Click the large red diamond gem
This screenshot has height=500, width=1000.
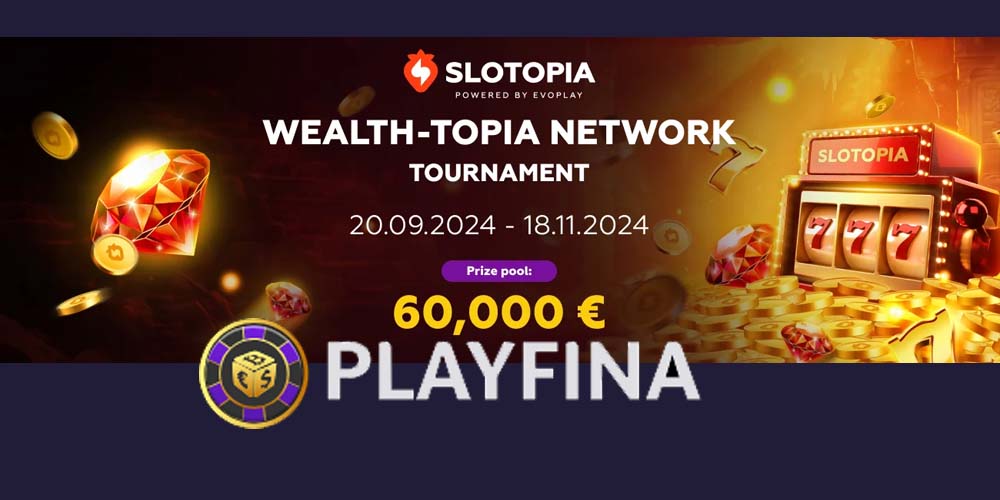click(x=151, y=202)
